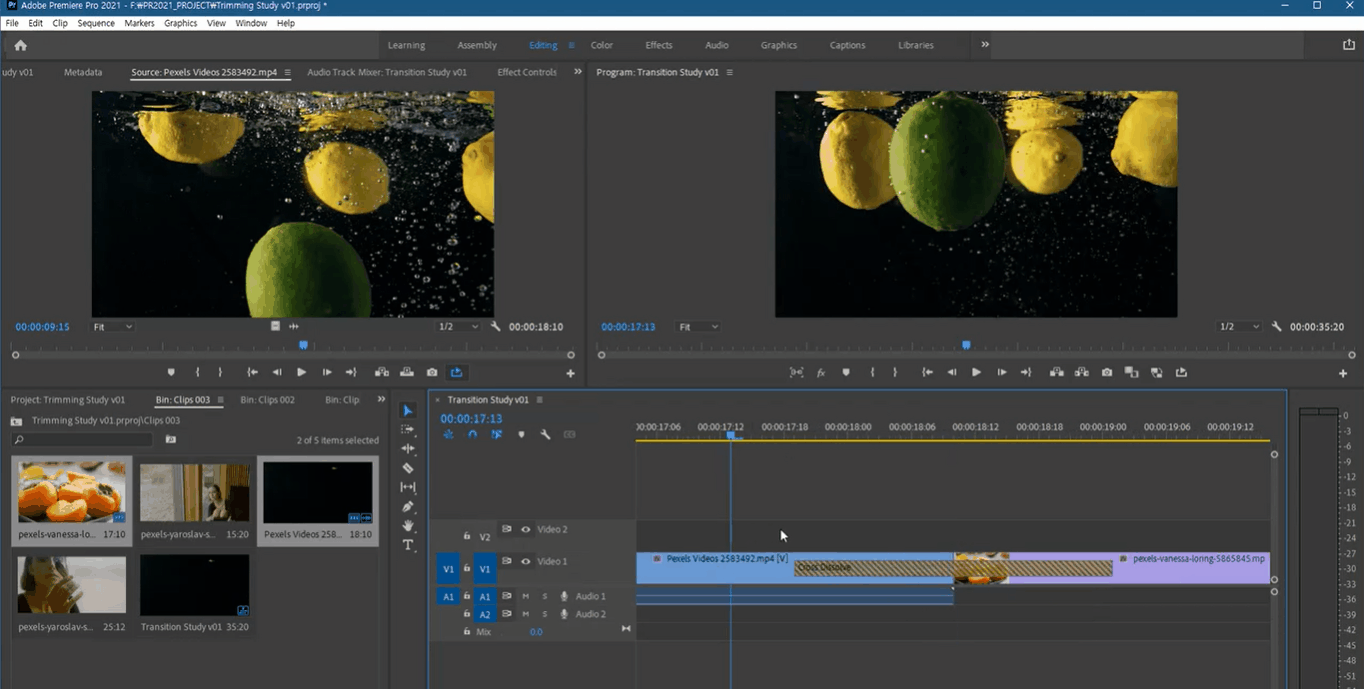Image resolution: width=1364 pixels, height=689 pixels.
Task: Pick the Hand tool
Action: [x=408, y=526]
